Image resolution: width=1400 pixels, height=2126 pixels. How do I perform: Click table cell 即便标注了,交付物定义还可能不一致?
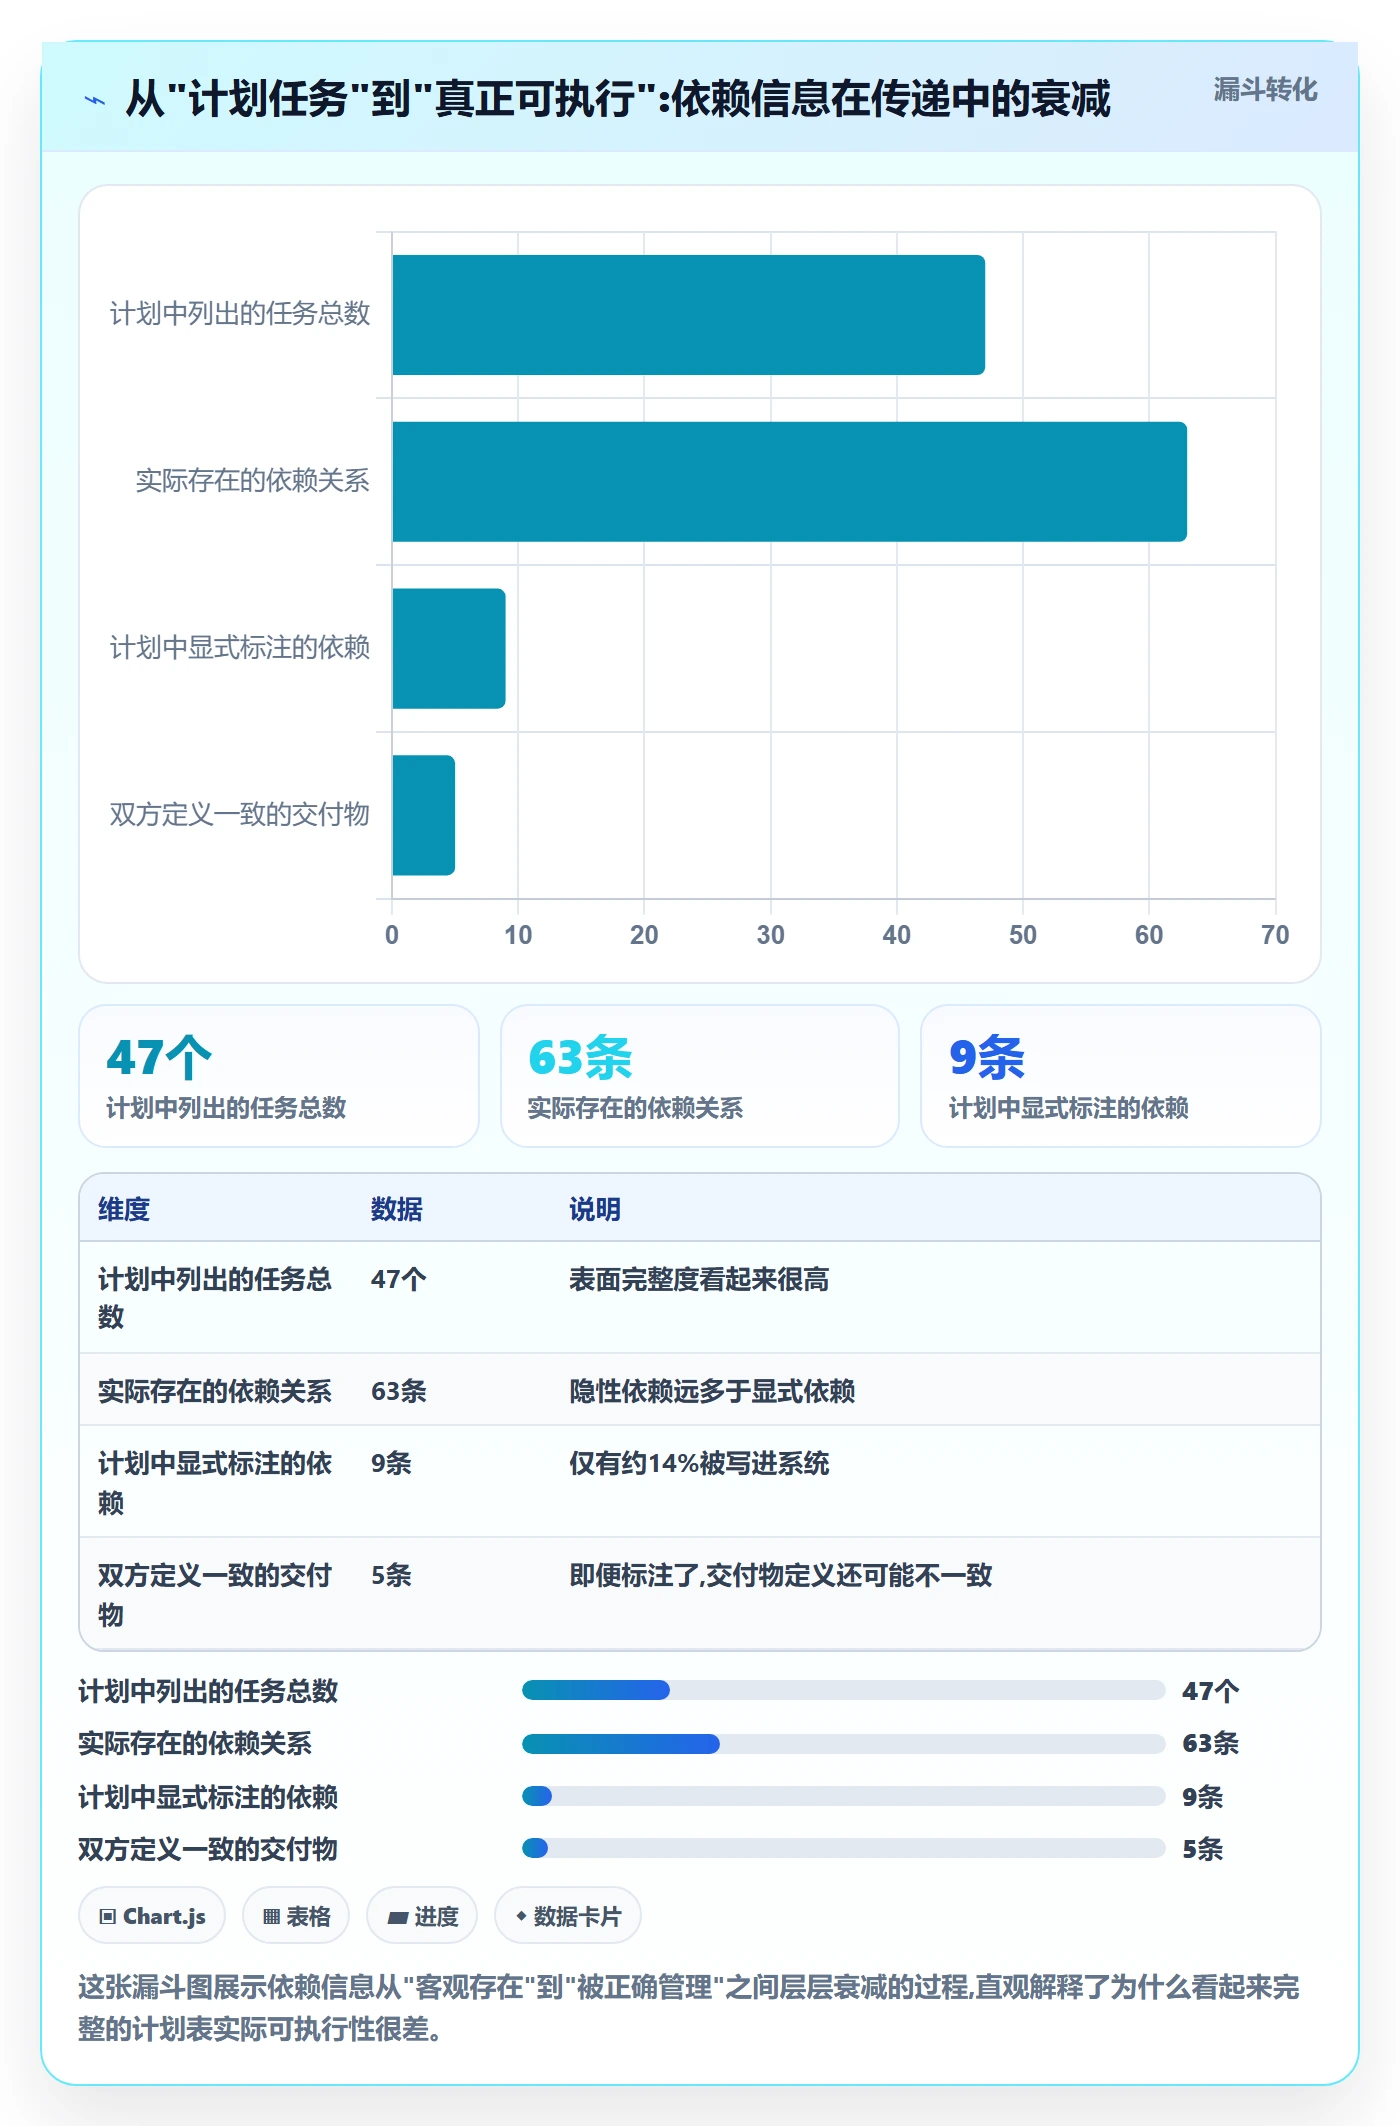(781, 1575)
